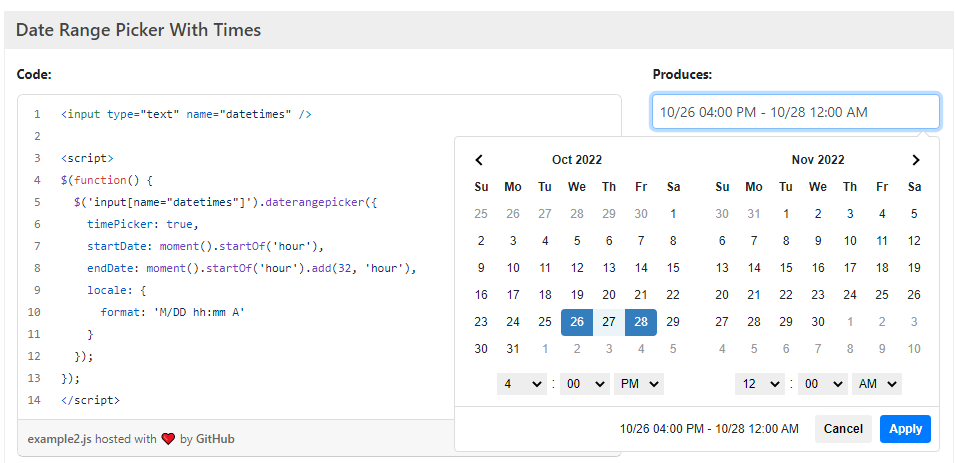Pick November 5 in right calendar
Screen dimensions: 955x463
point(914,214)
